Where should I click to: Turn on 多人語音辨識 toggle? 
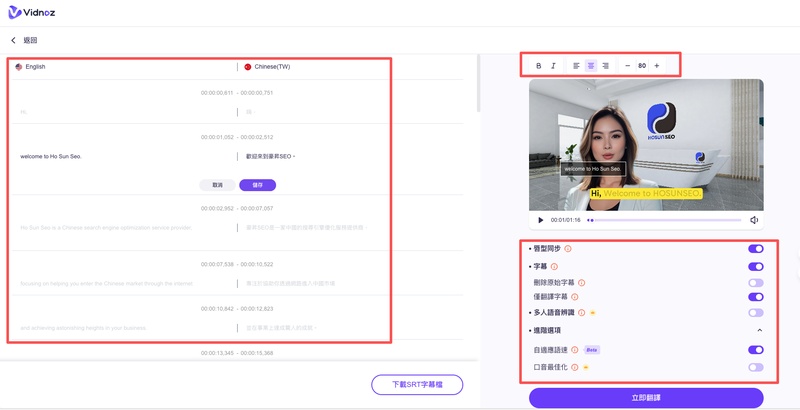coord(755,313)
